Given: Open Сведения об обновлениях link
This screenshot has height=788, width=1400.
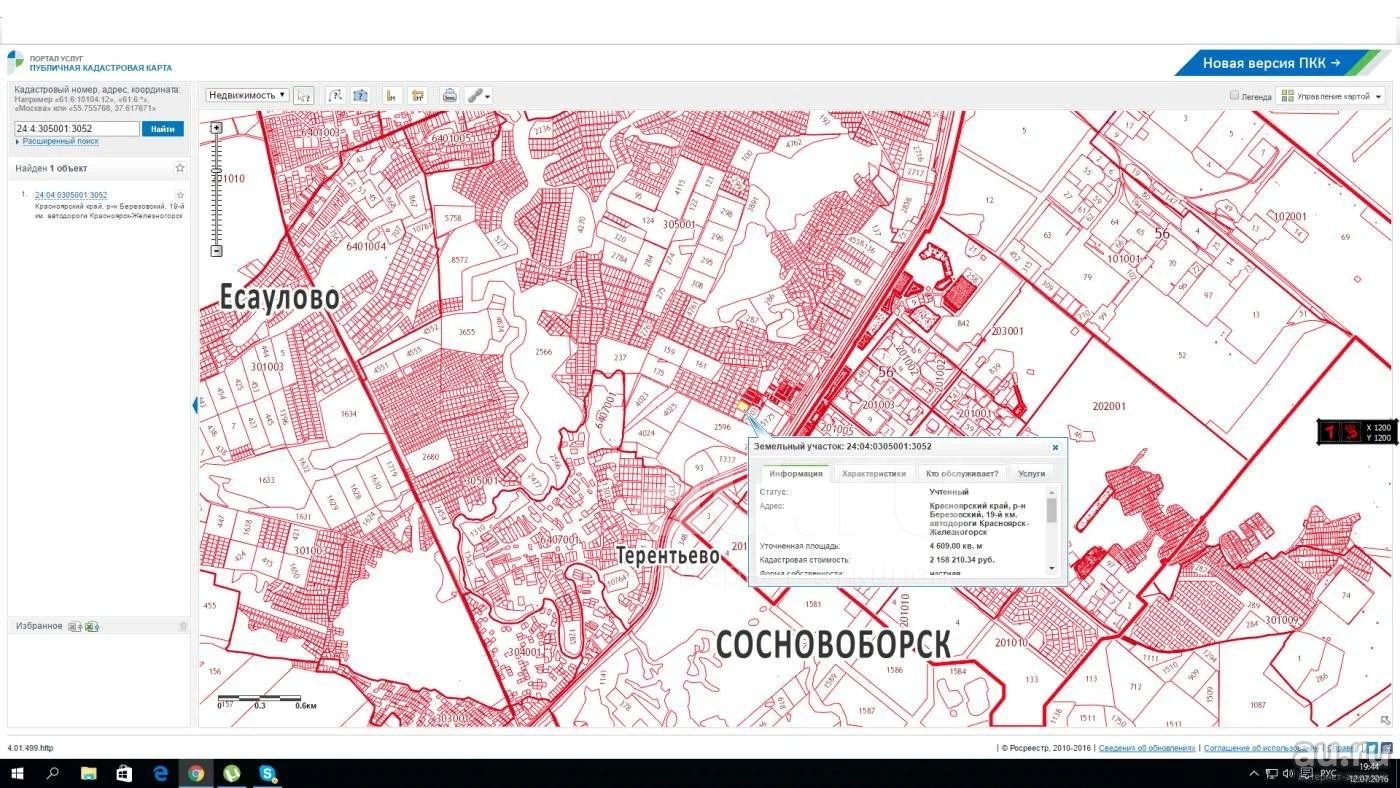Looking at the screenshot, I should (1148, 748).
